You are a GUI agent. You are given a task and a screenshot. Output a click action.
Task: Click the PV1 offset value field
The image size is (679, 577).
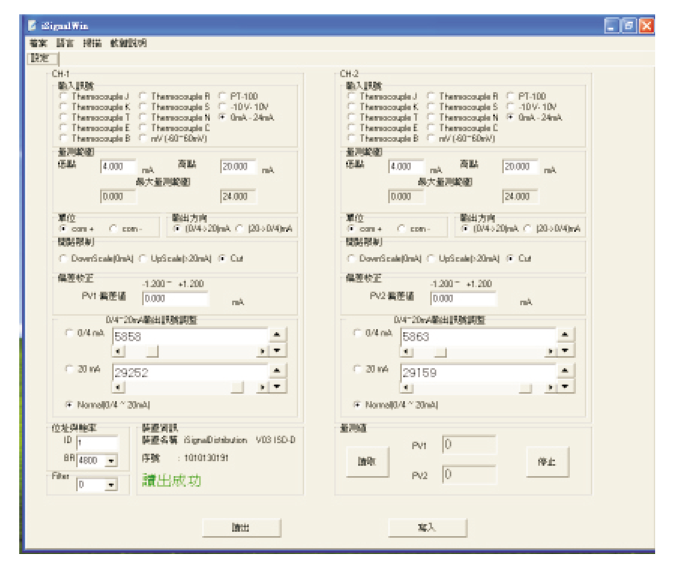[175, 298]
